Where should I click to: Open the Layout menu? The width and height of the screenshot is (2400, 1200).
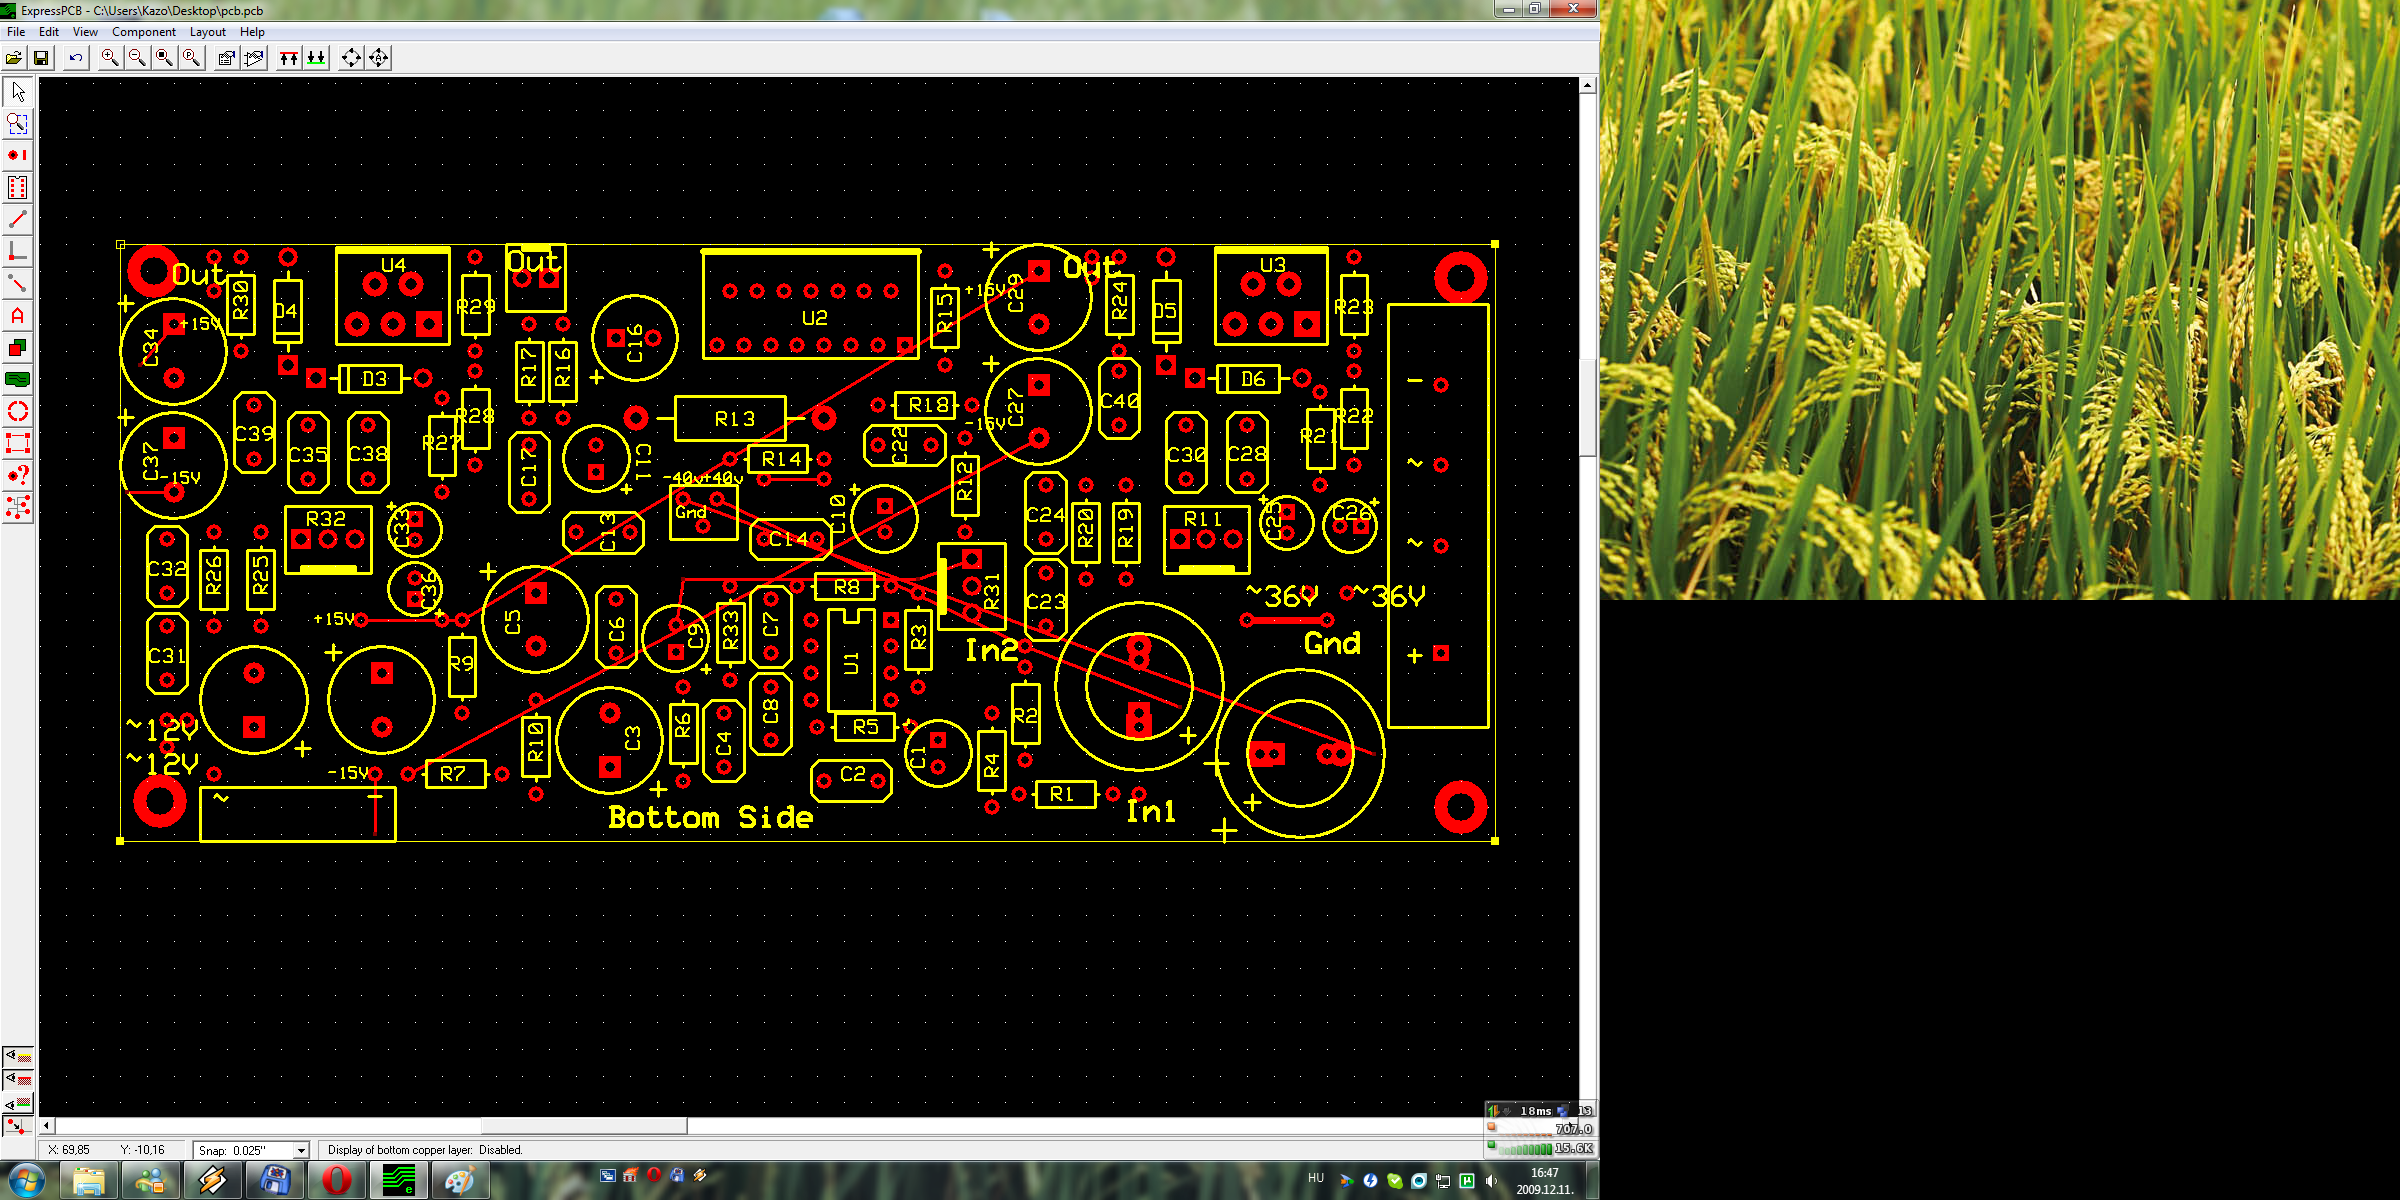pos(207,32)
